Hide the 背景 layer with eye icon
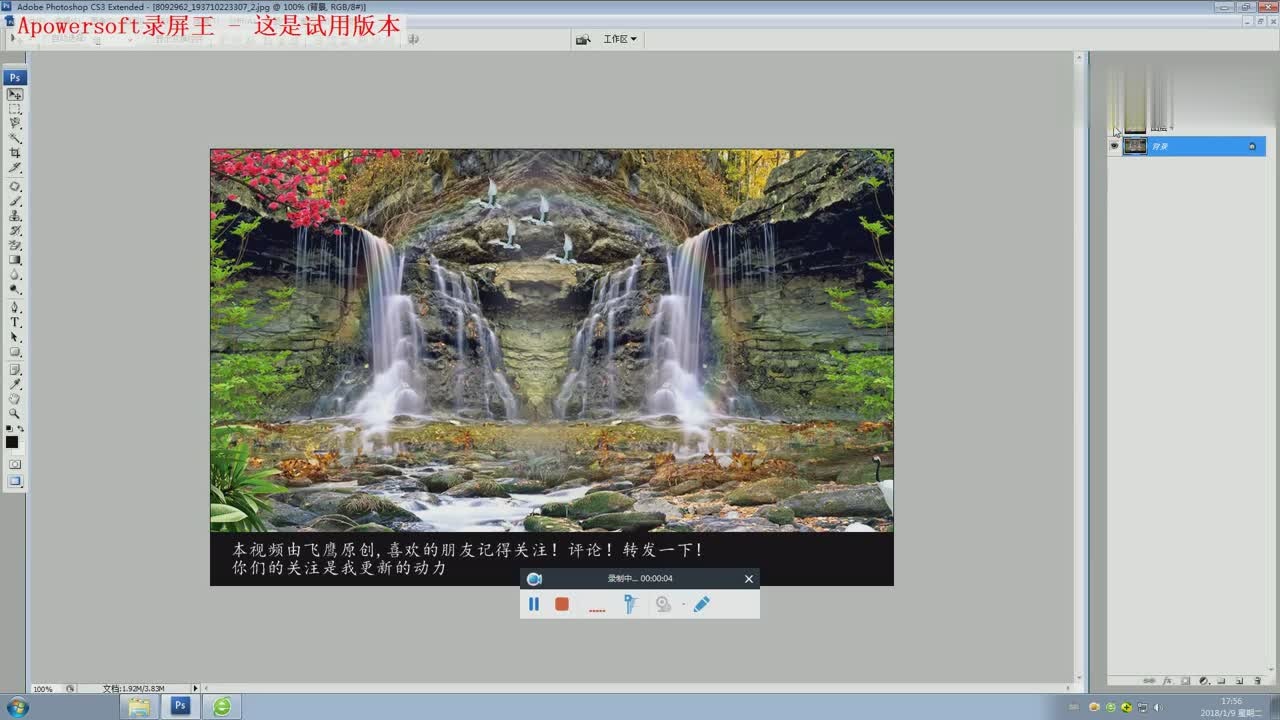This screenshot has width=1280, height=720. pos(1115,146)
